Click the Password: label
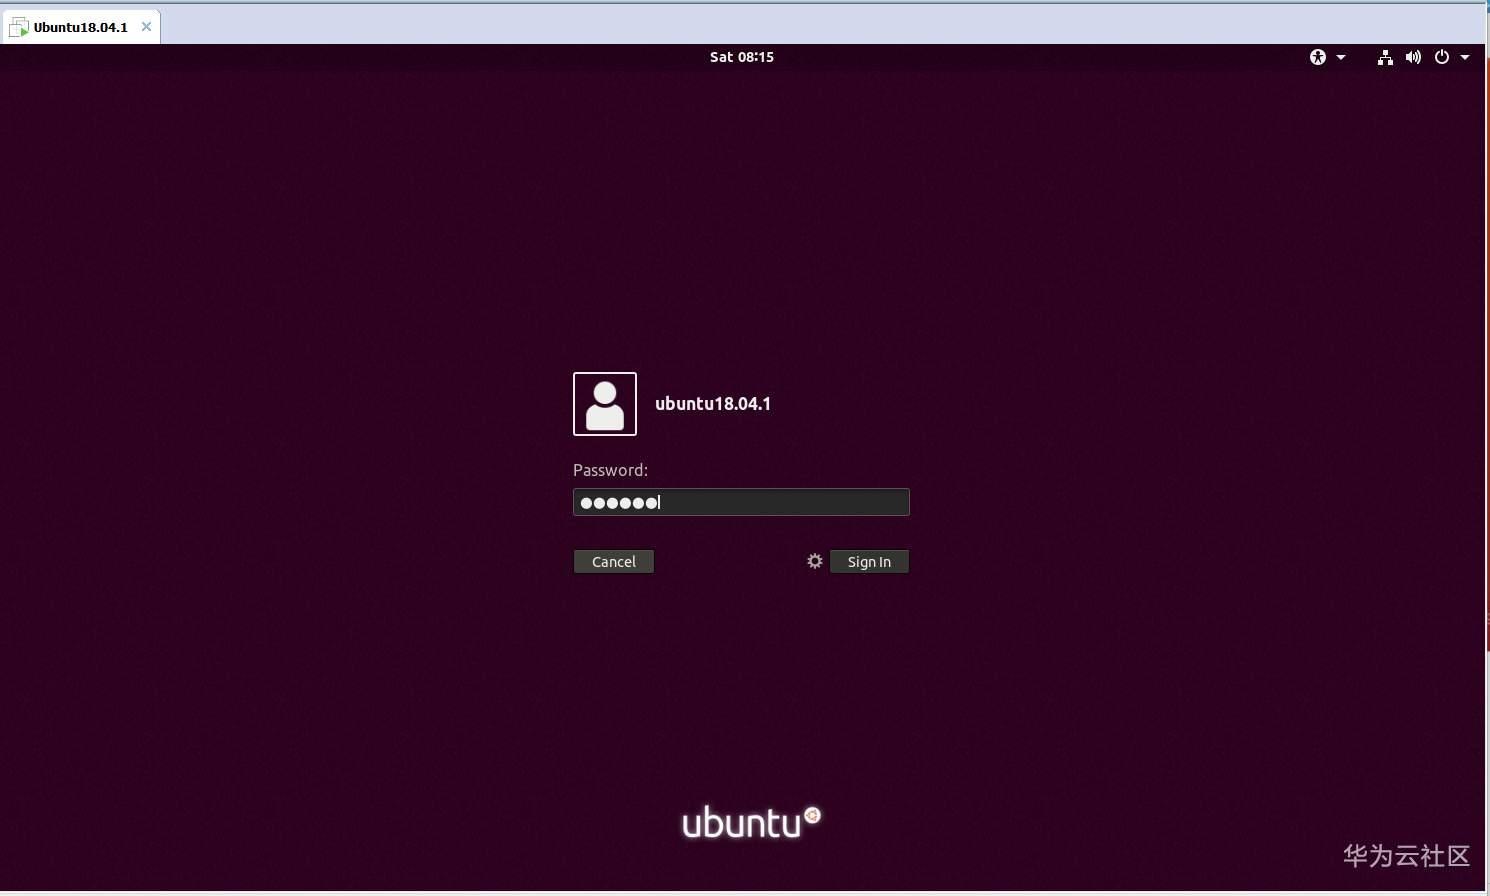The image size is (1490, 896). [x=610, y=470]
